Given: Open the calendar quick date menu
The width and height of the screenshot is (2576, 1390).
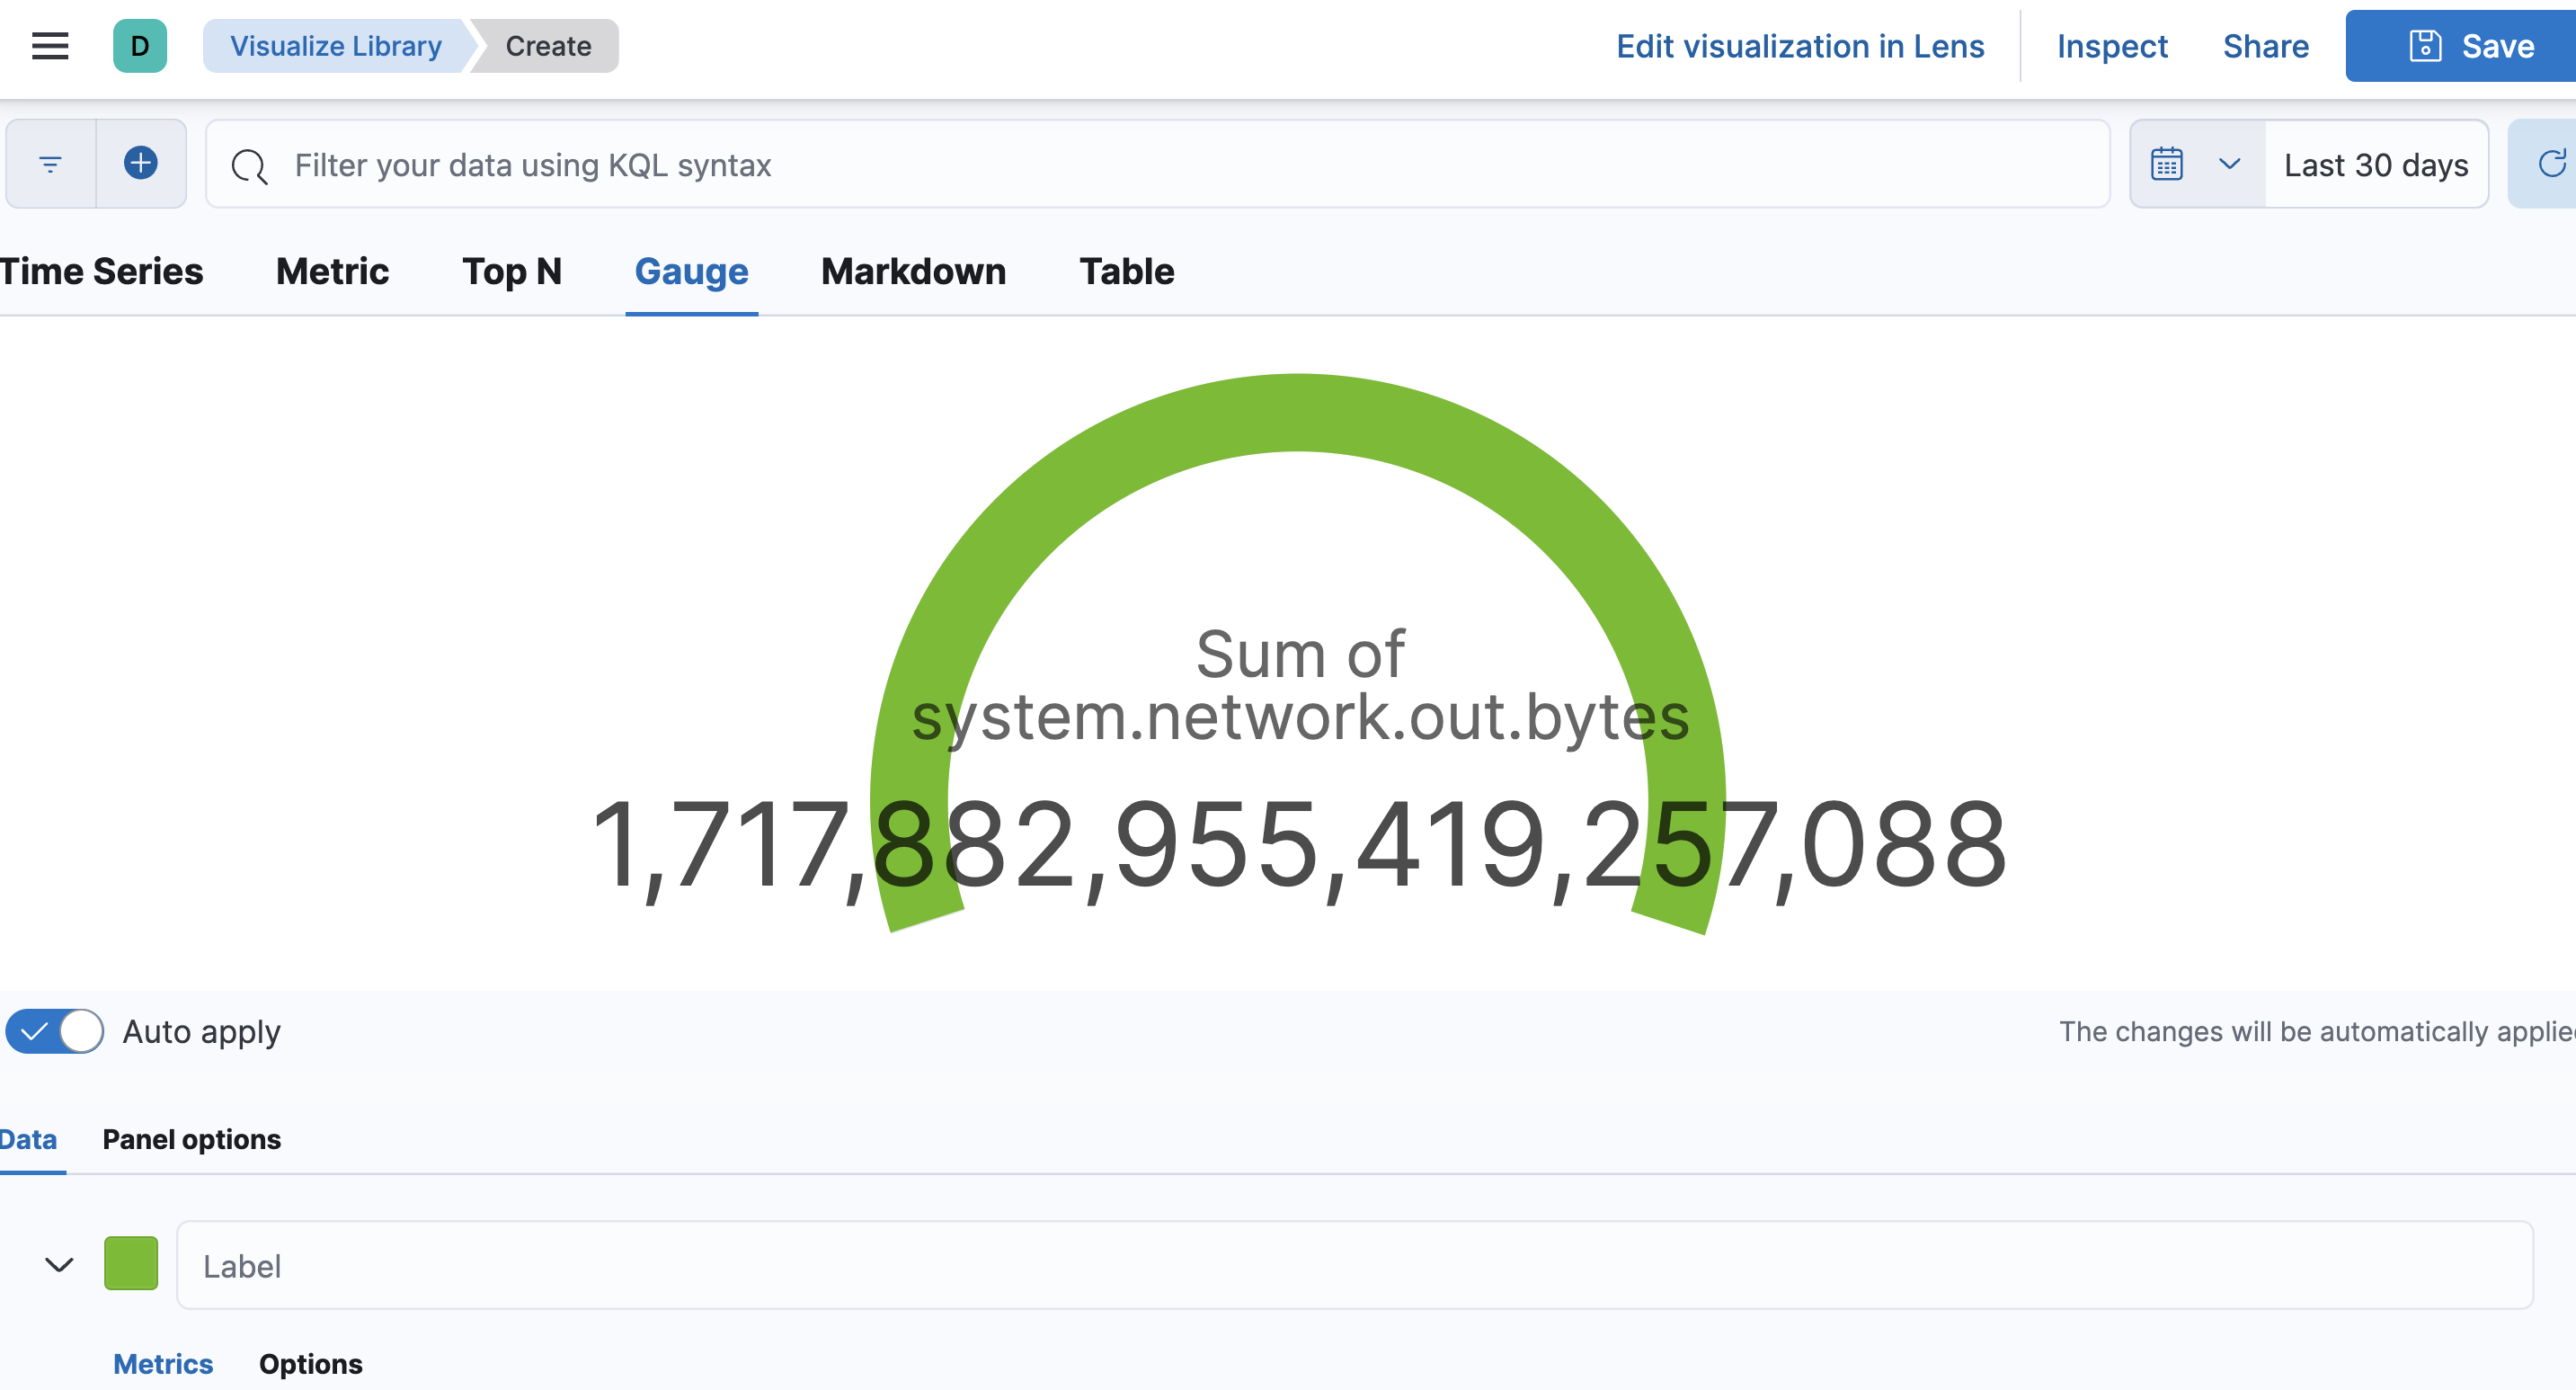Looking at the screenshot, I should (2167, 164).
